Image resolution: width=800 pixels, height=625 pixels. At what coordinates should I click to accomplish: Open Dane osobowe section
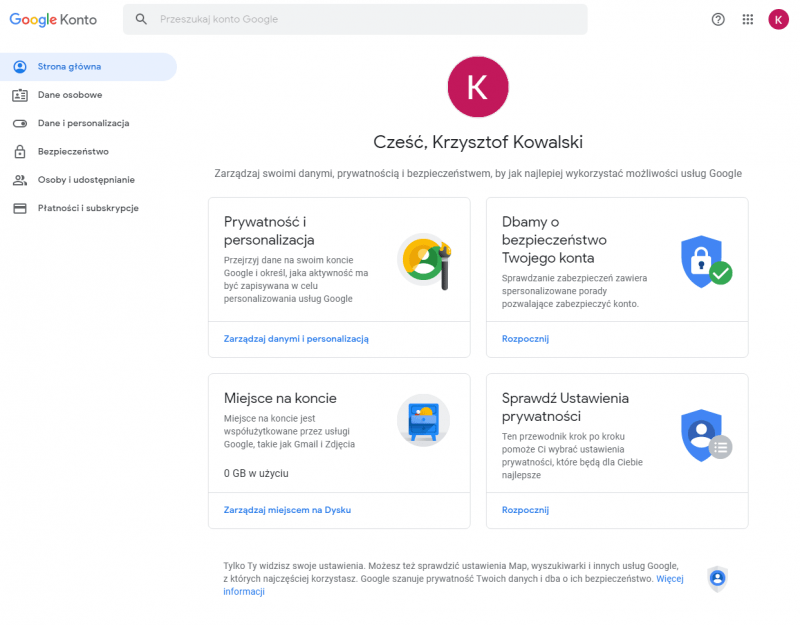(70, 95)
